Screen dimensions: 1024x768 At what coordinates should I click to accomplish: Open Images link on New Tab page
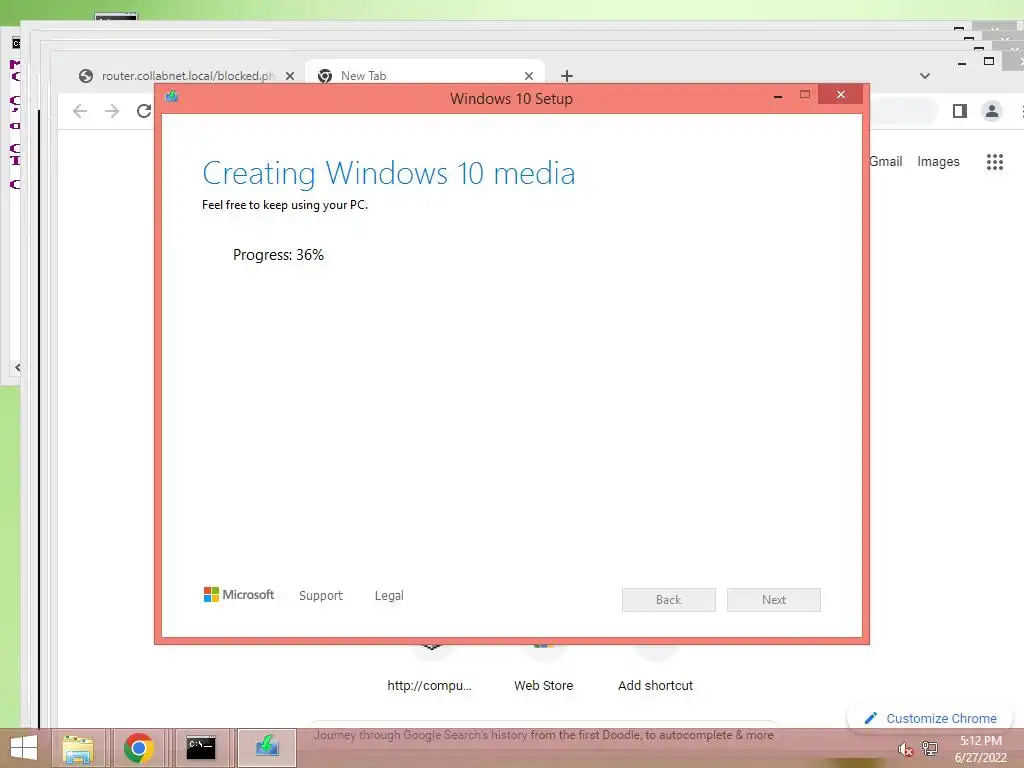pyautogui.click(x=938, y=161)
